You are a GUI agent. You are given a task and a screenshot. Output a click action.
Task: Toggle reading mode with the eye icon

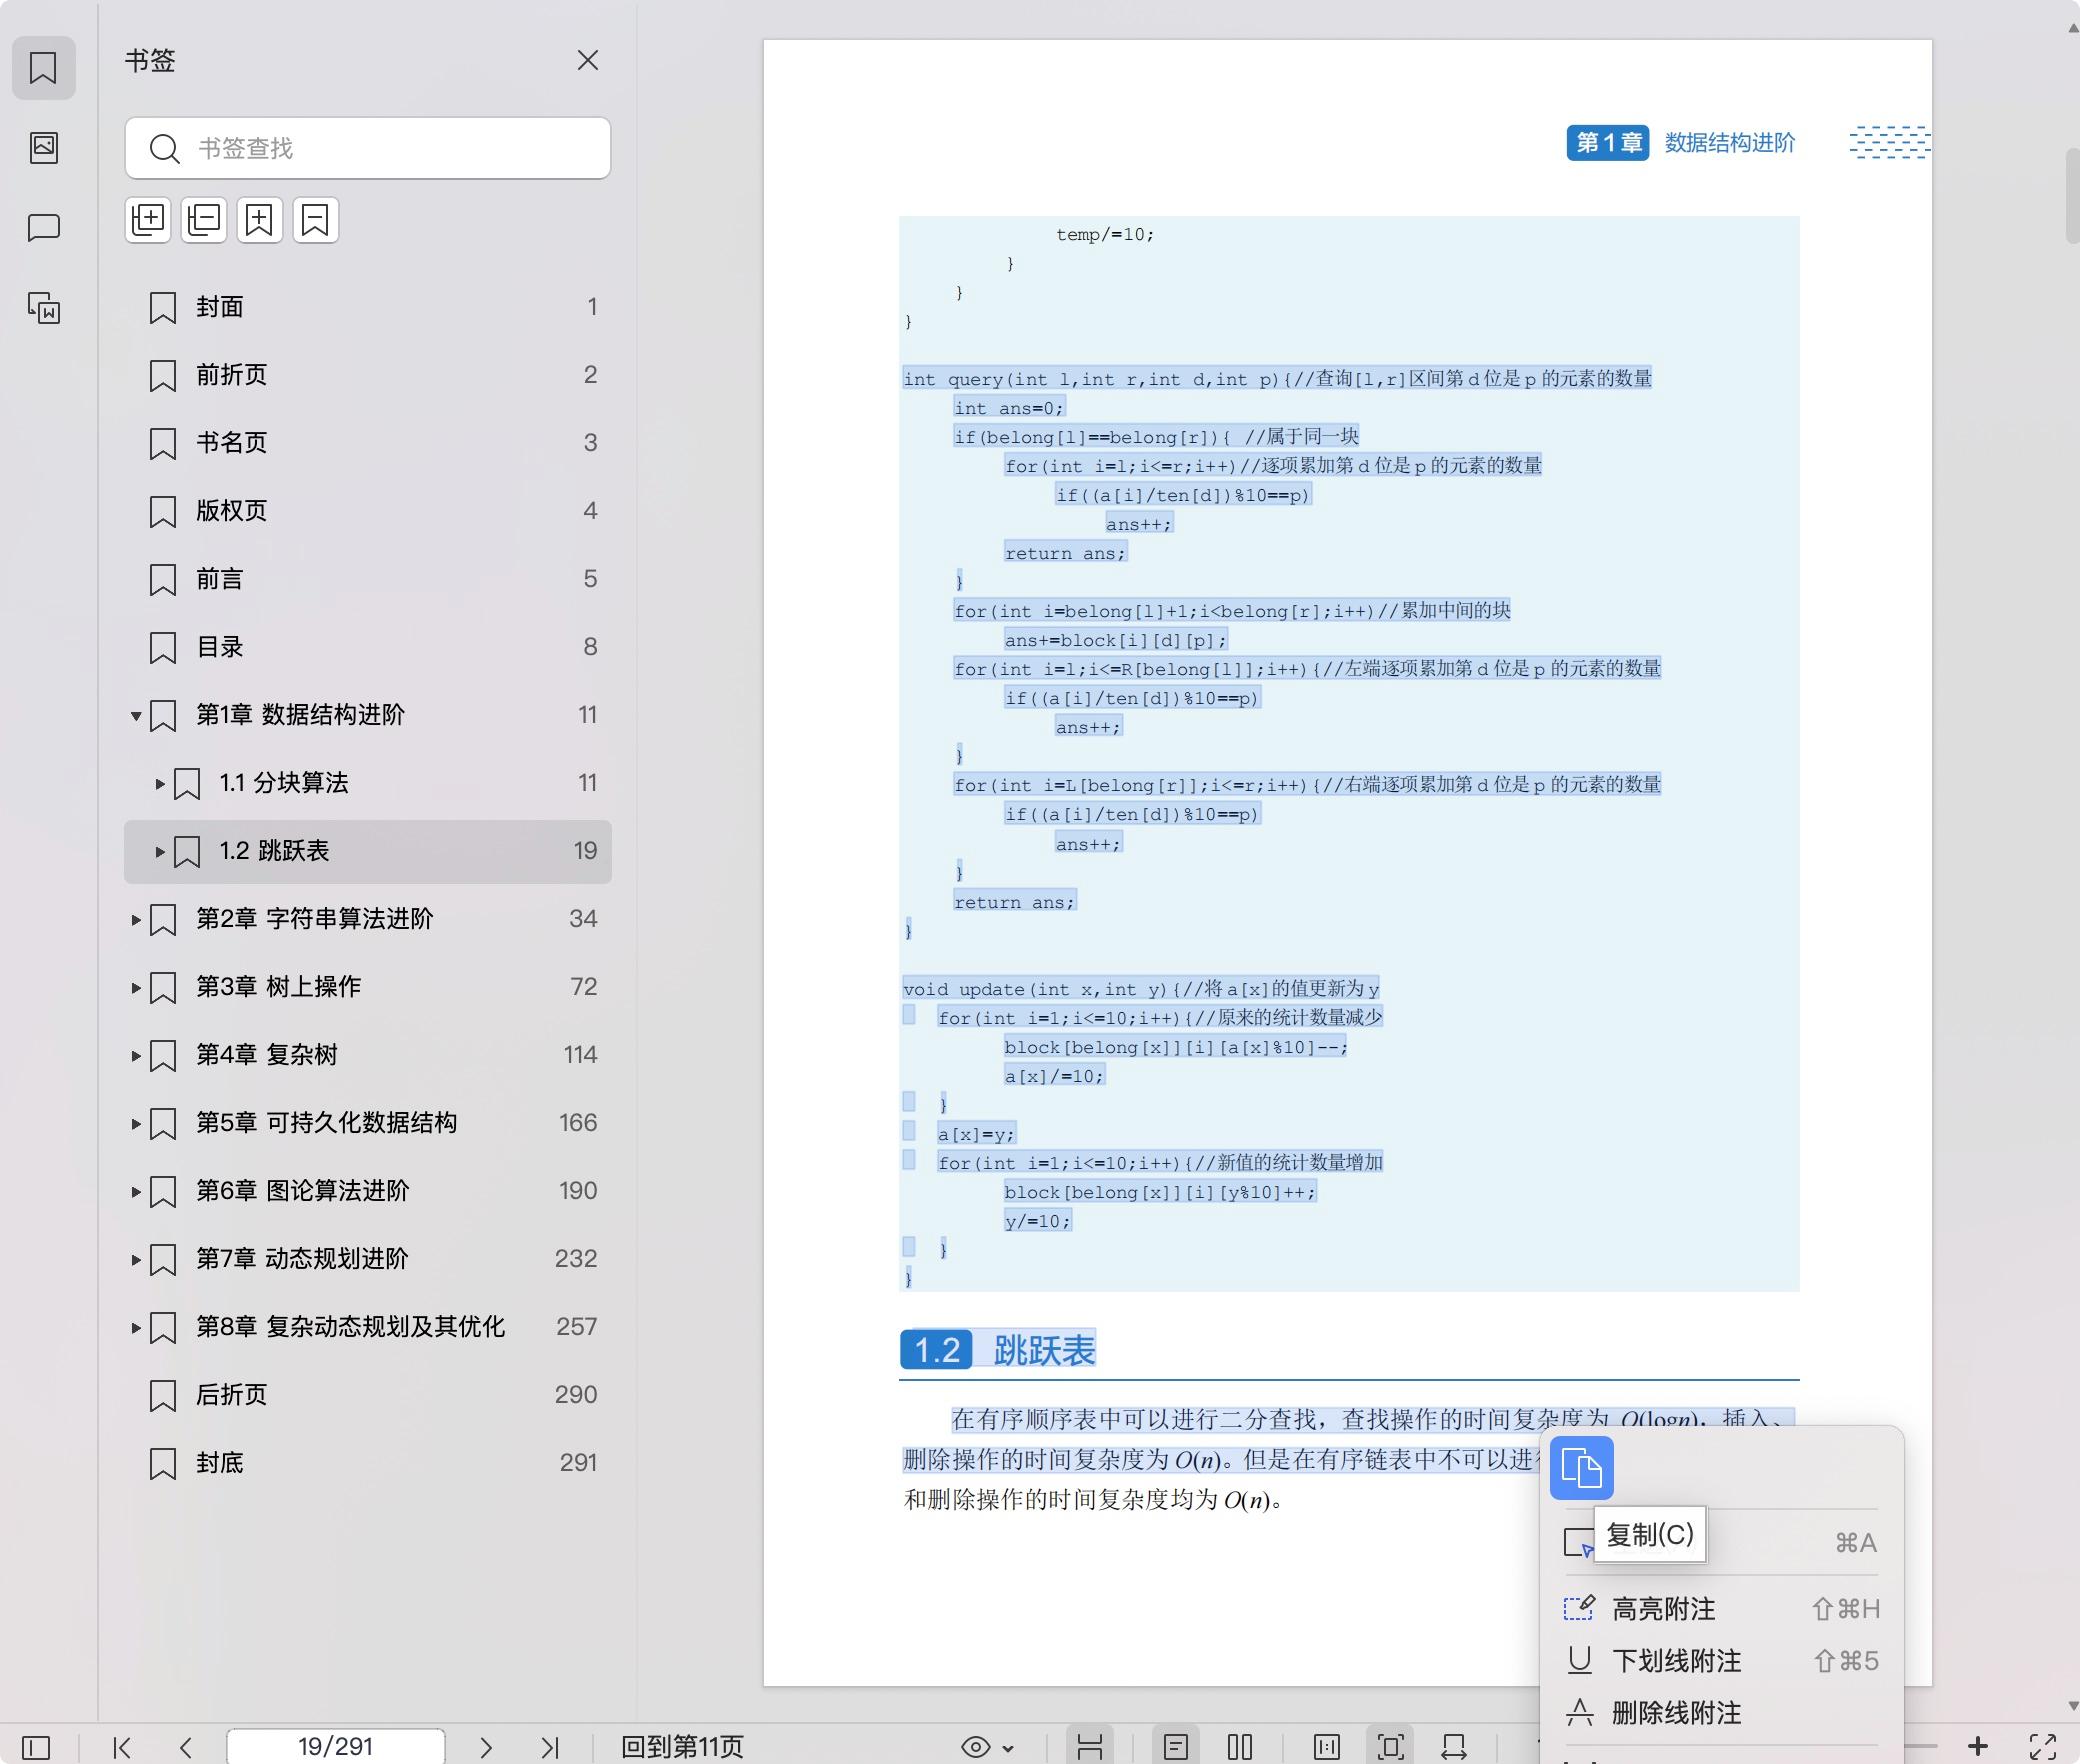(x=975, y=1748)
